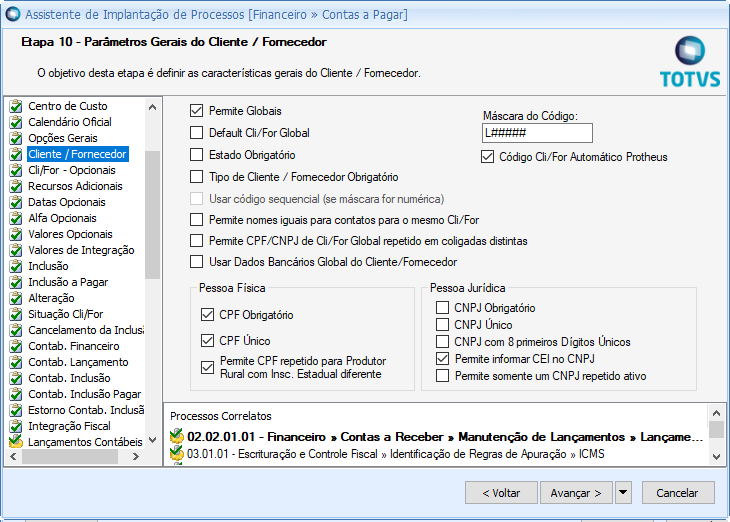Click the check icon beside Cancelamento da Inclusão

[16, 330]
